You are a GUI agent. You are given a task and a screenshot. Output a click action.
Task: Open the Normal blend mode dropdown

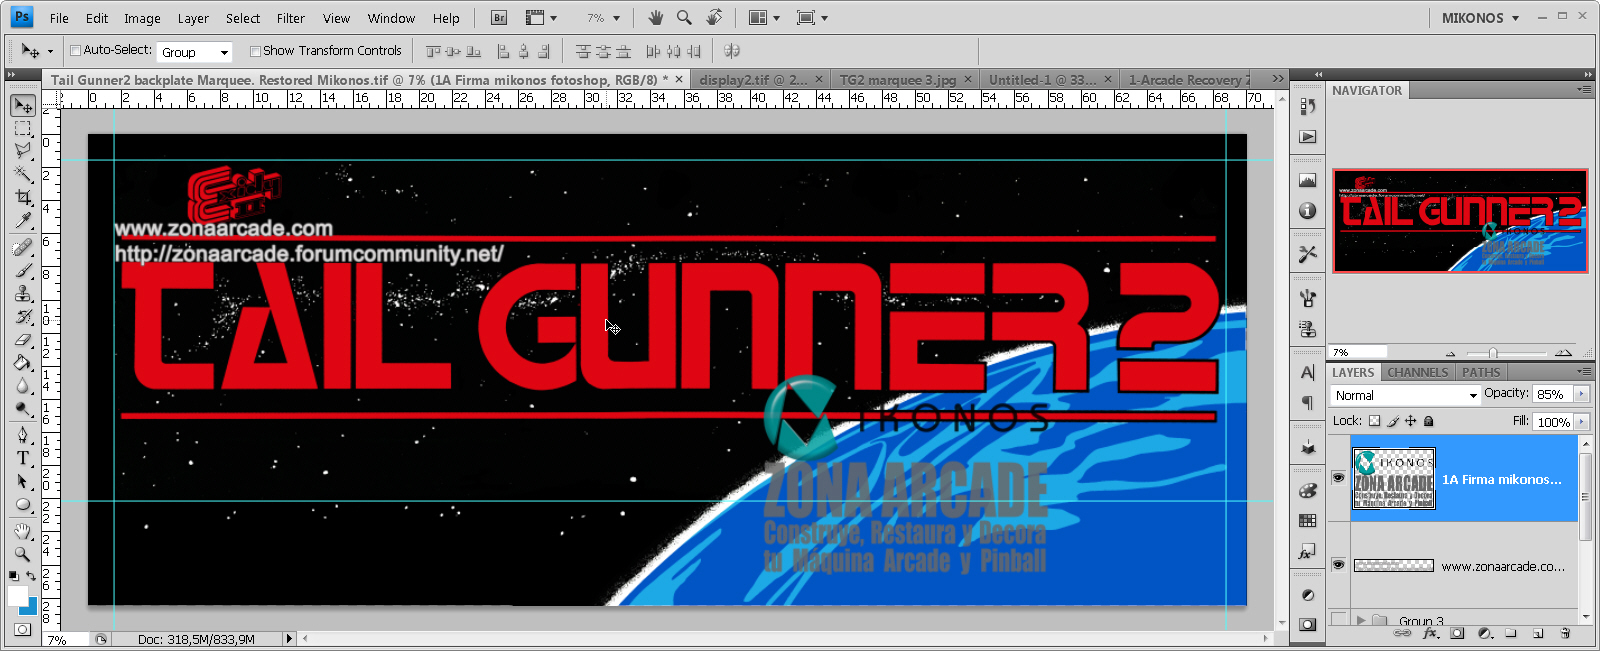coord(1405,395)
